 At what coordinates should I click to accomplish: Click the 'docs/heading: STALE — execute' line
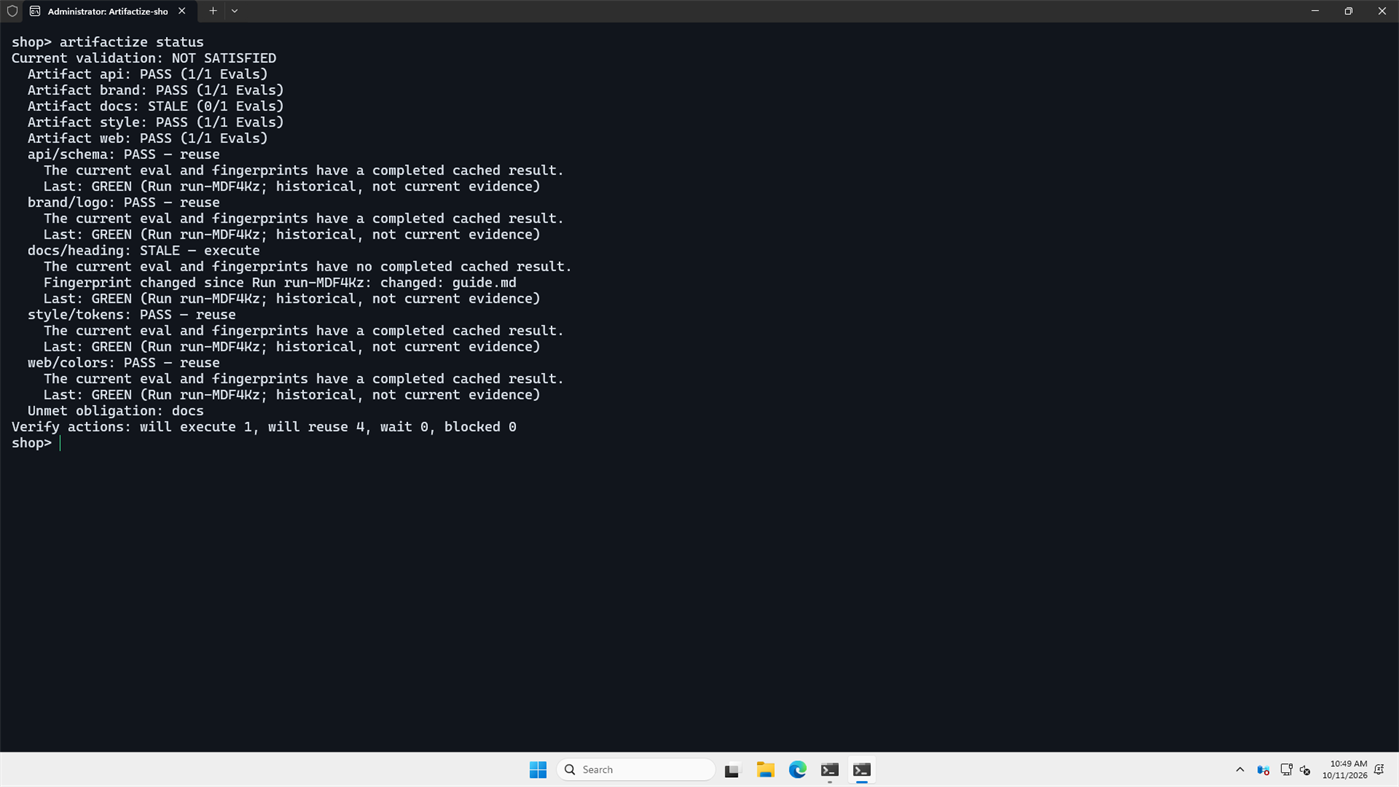click(x=144, y=250)
